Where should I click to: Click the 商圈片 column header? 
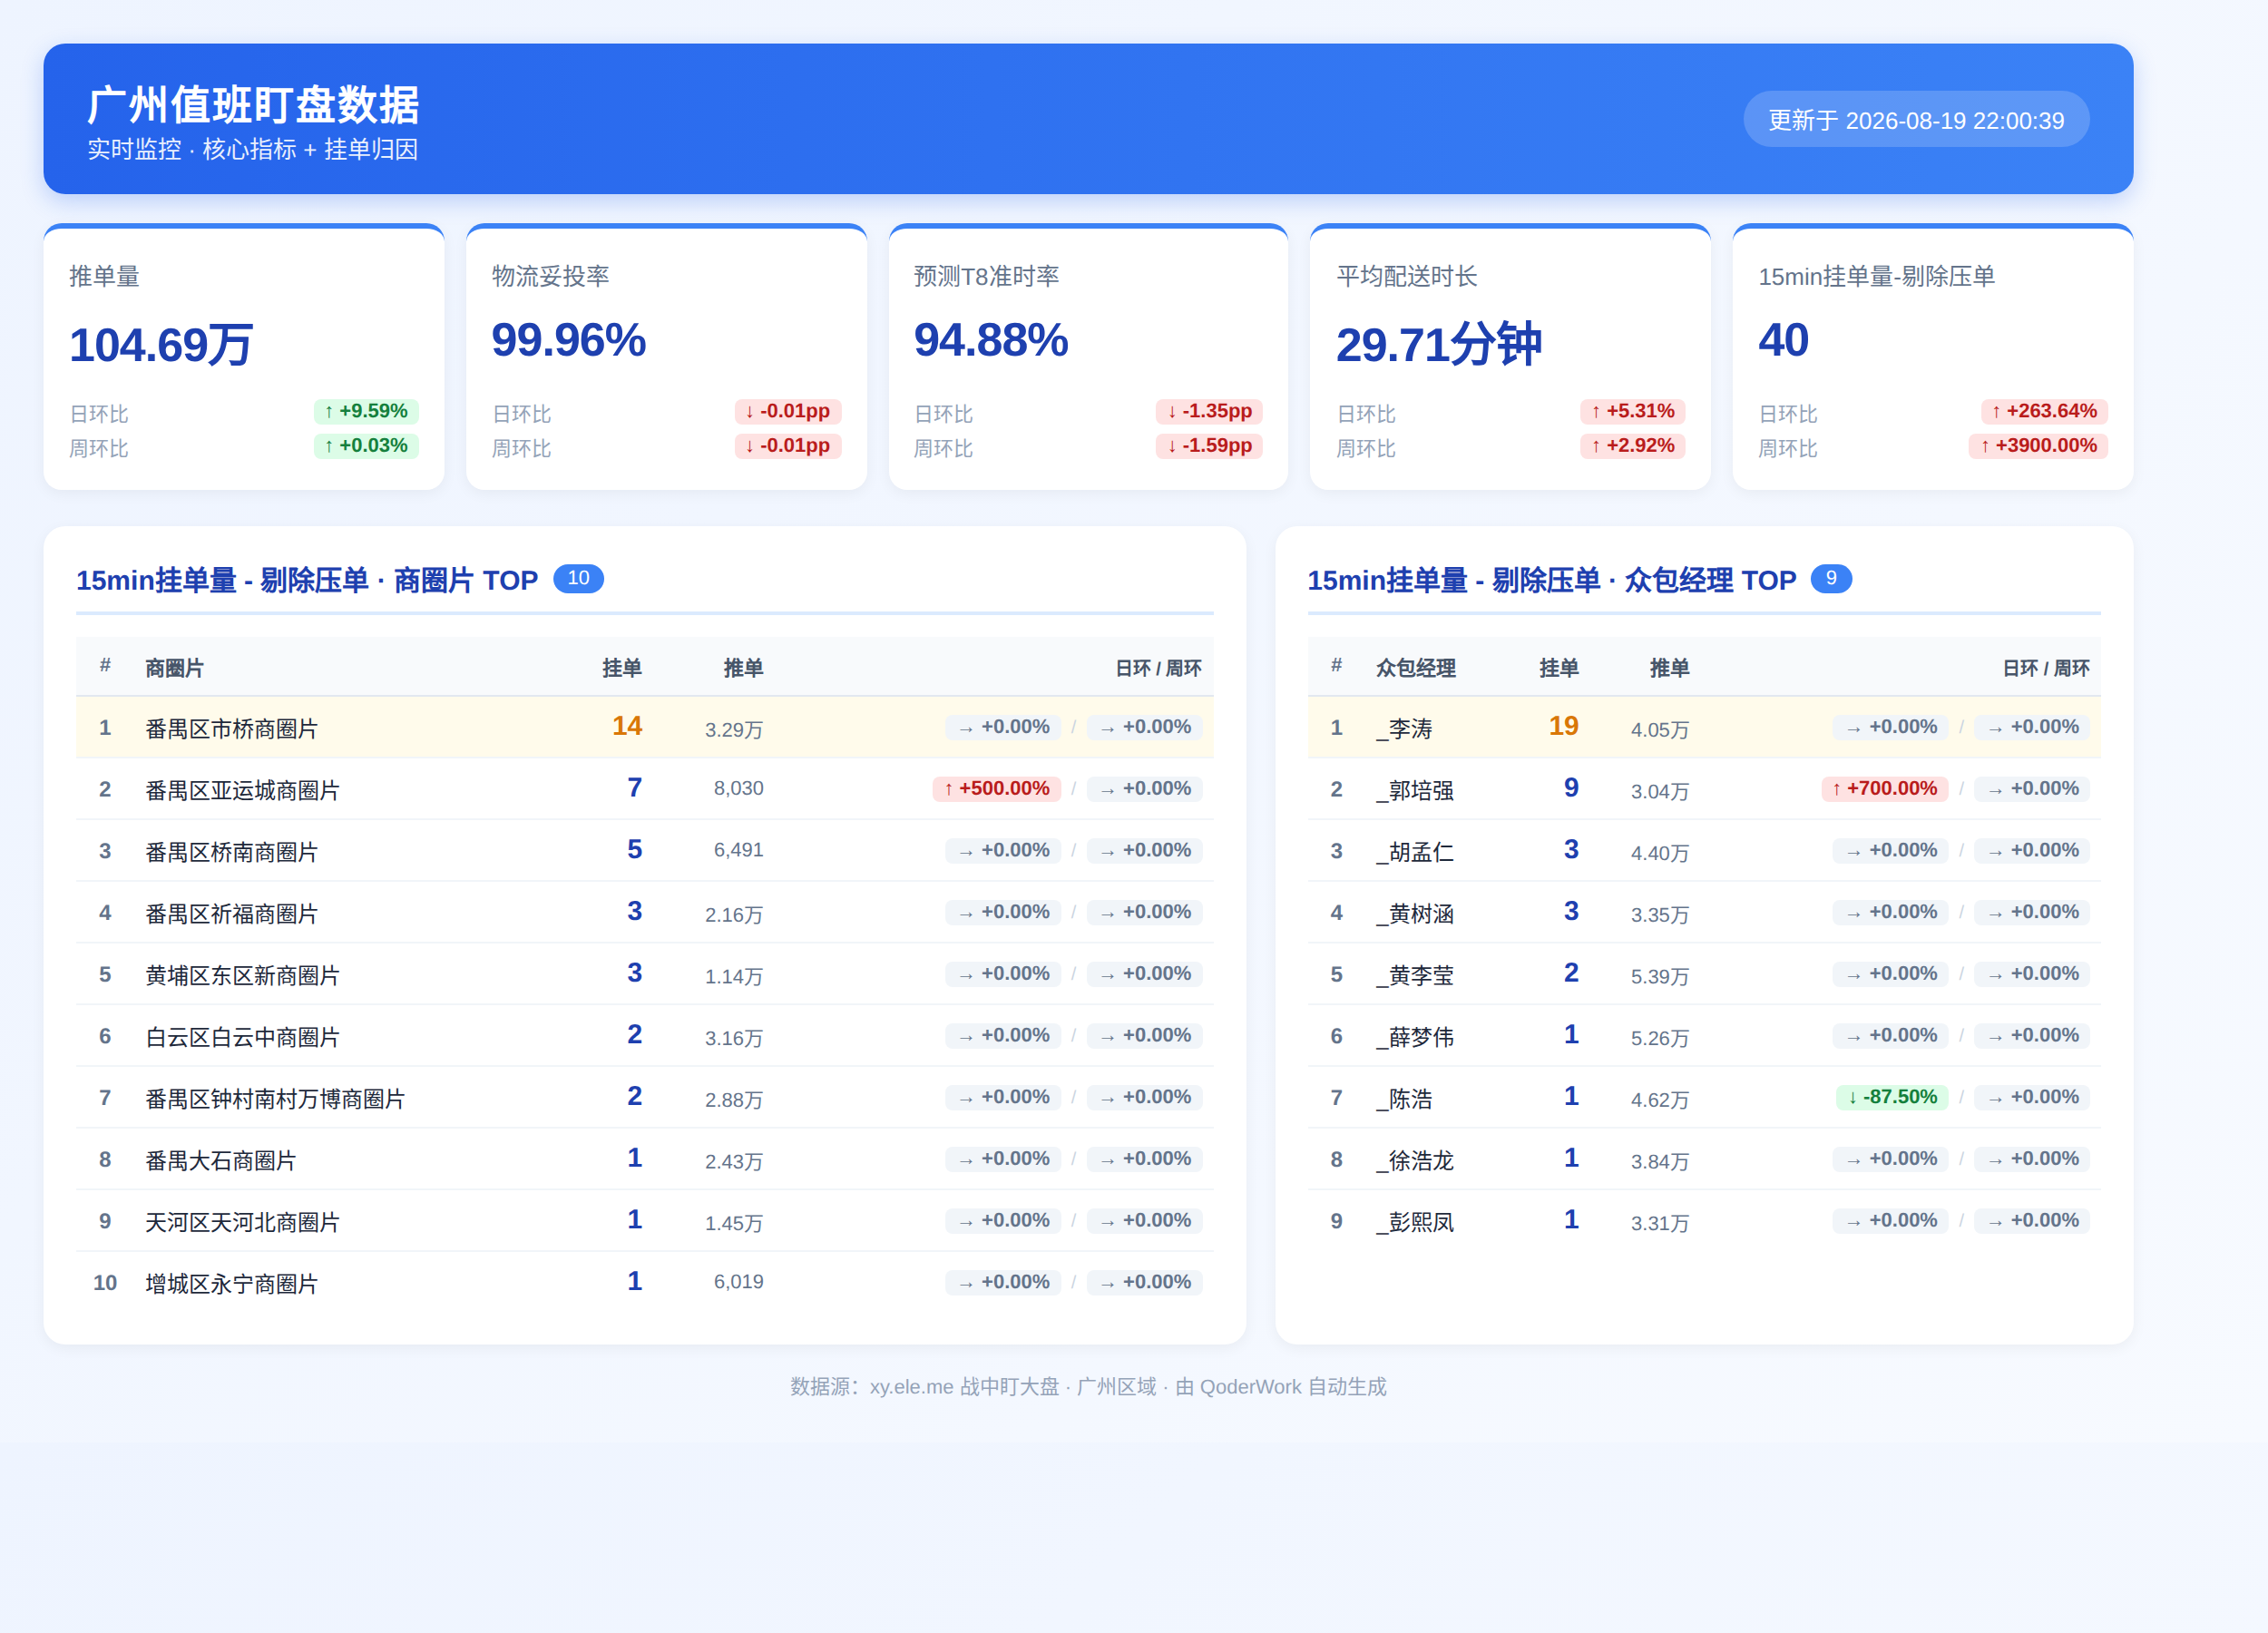(x=174, y=668)
